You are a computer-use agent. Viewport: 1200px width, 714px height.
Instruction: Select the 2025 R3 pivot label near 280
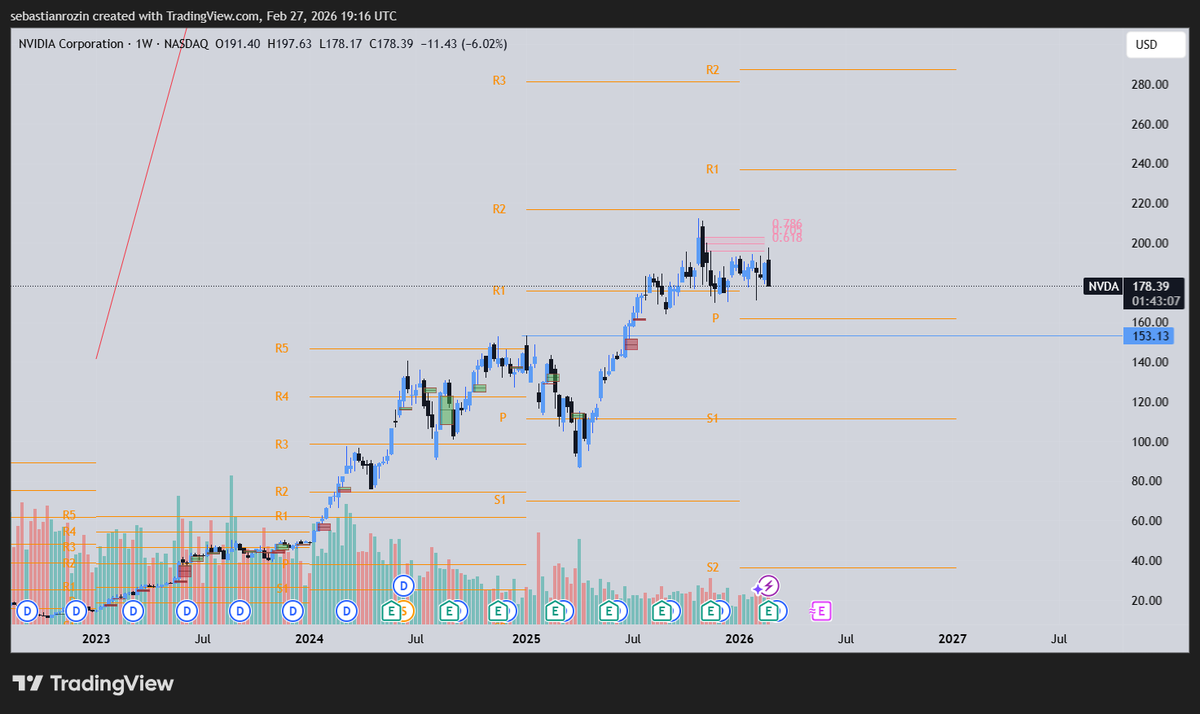tap(499, 80)
